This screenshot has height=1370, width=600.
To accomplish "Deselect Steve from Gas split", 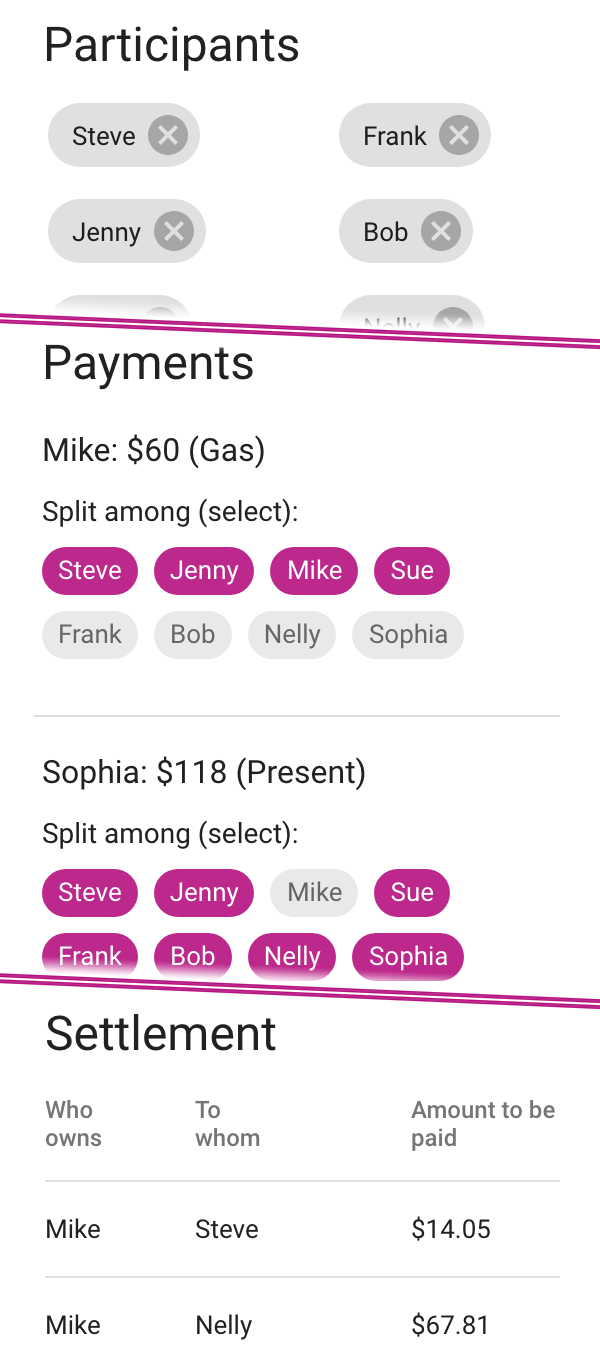I will [x=90, y=571].
